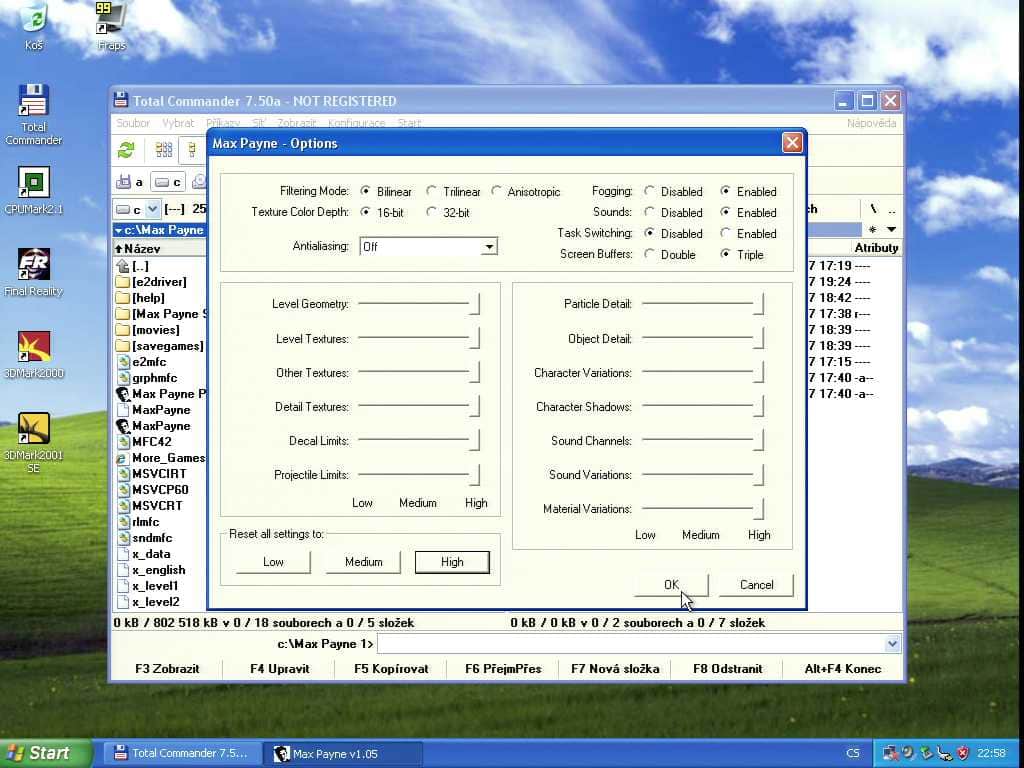Click the Level Geometry slider handle

(x=475, y=304)
